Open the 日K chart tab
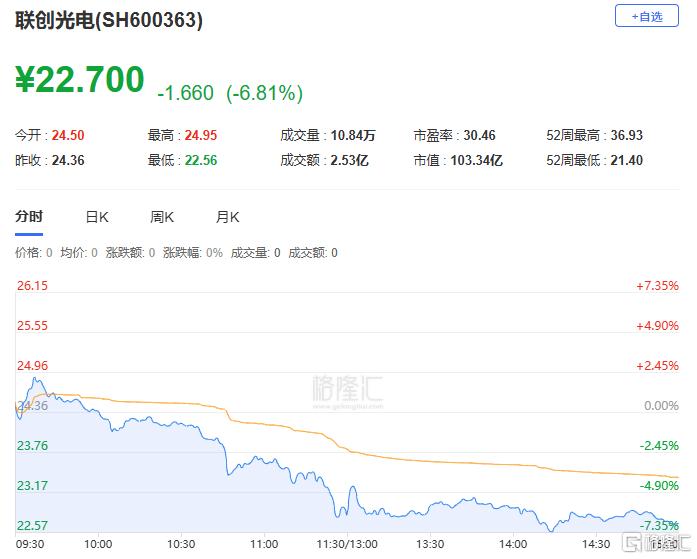The height and width of the screenshot is (559, 697). point(97,217)
